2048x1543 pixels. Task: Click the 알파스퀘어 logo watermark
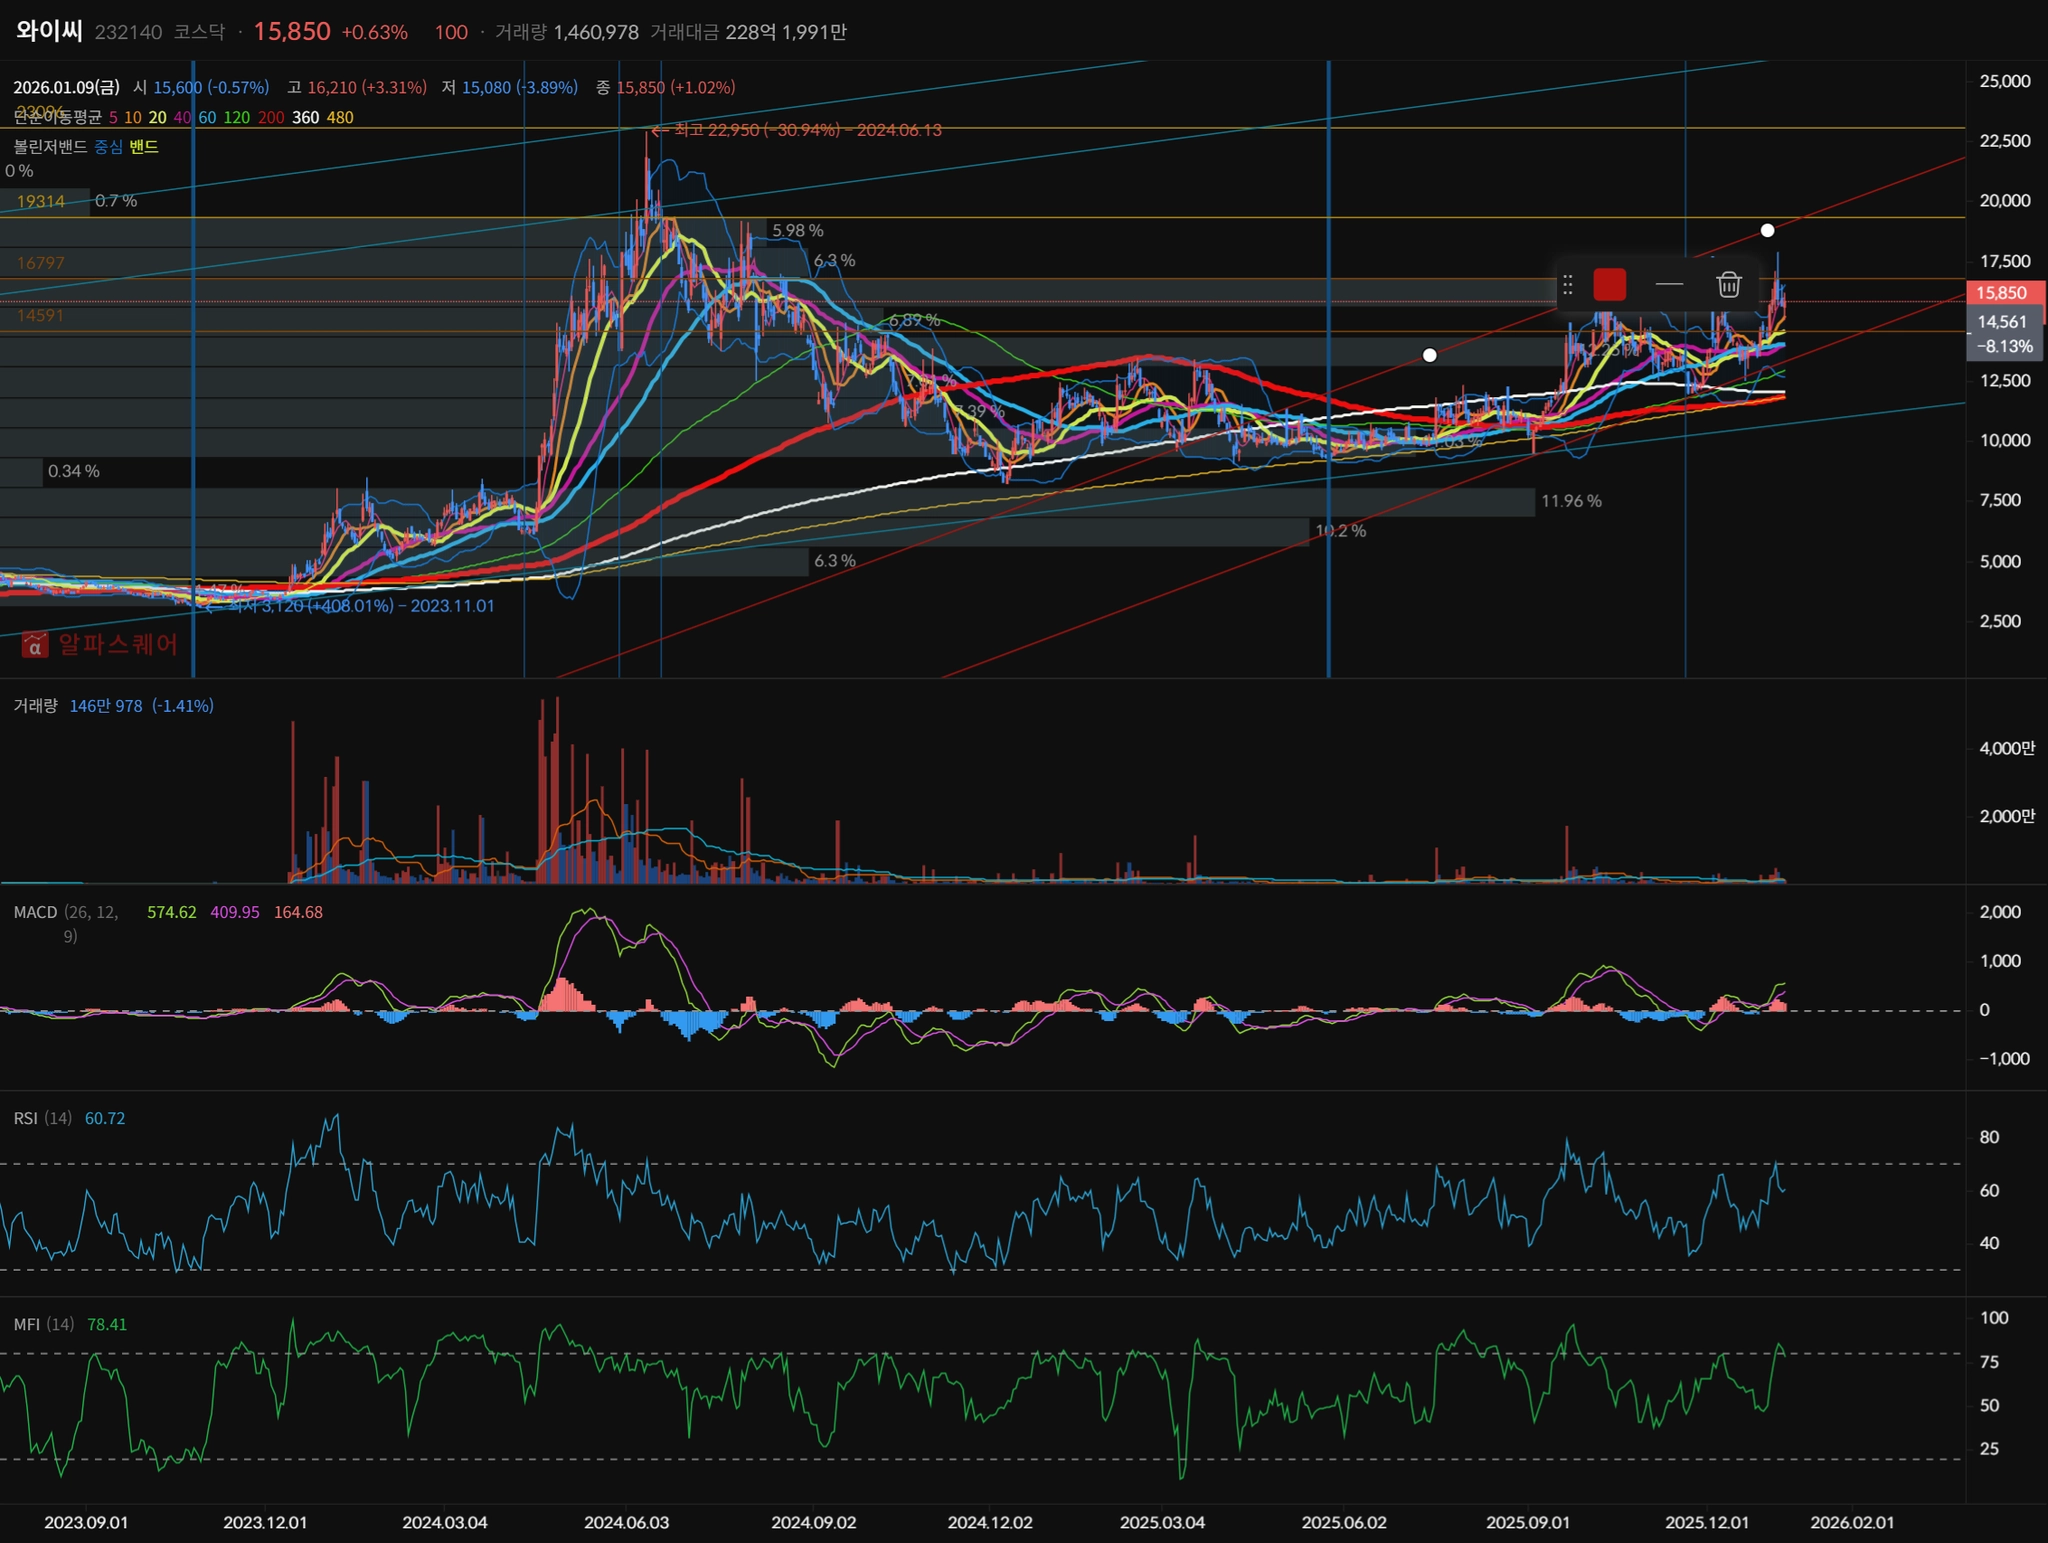click(x=100, y=644)
